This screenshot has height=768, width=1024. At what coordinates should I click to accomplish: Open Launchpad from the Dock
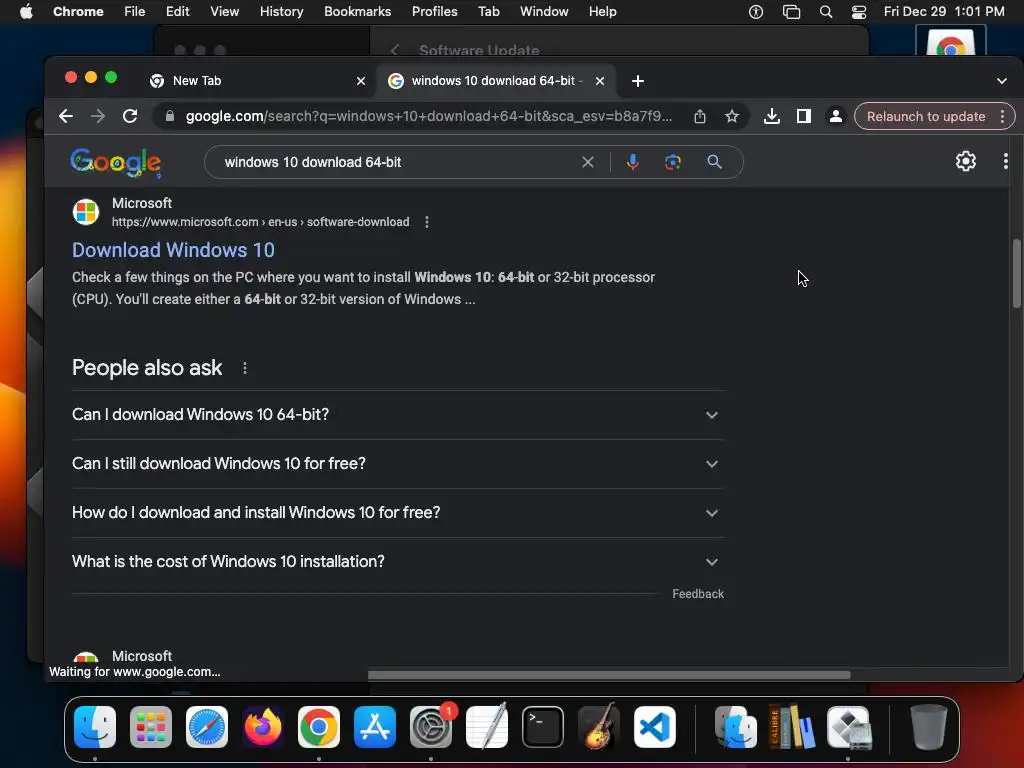151,727
